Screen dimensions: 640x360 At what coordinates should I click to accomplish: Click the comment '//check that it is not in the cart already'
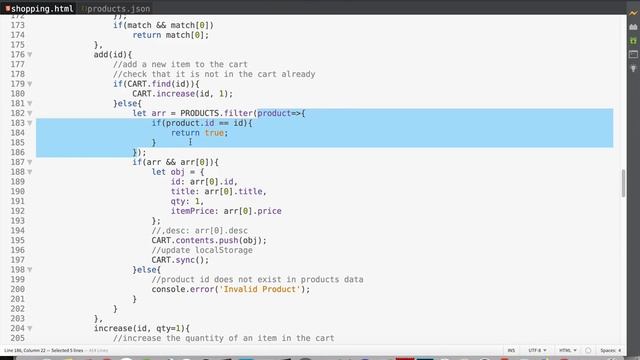[214, 74]
